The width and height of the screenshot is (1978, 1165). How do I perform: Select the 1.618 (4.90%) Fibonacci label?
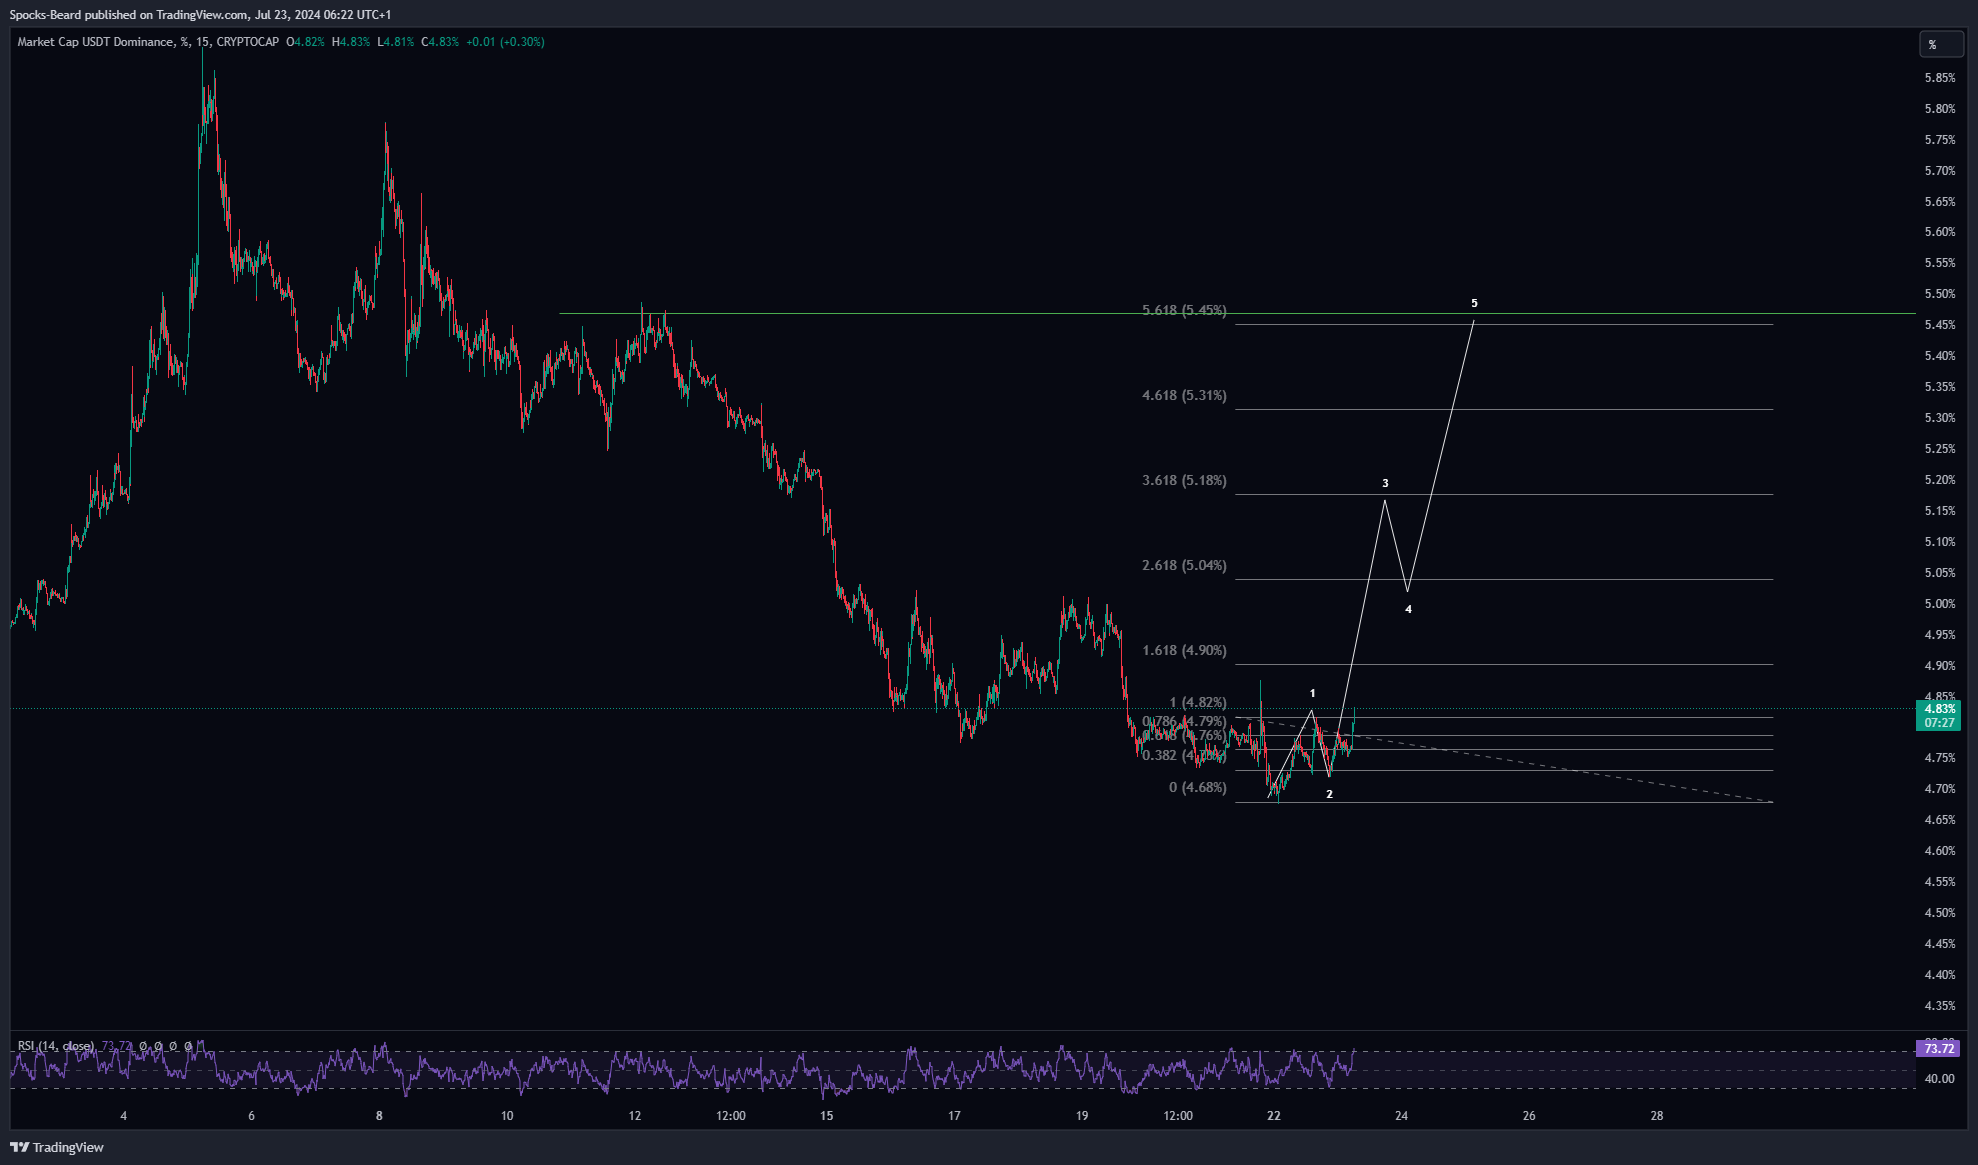click(x=1184, y=650)
